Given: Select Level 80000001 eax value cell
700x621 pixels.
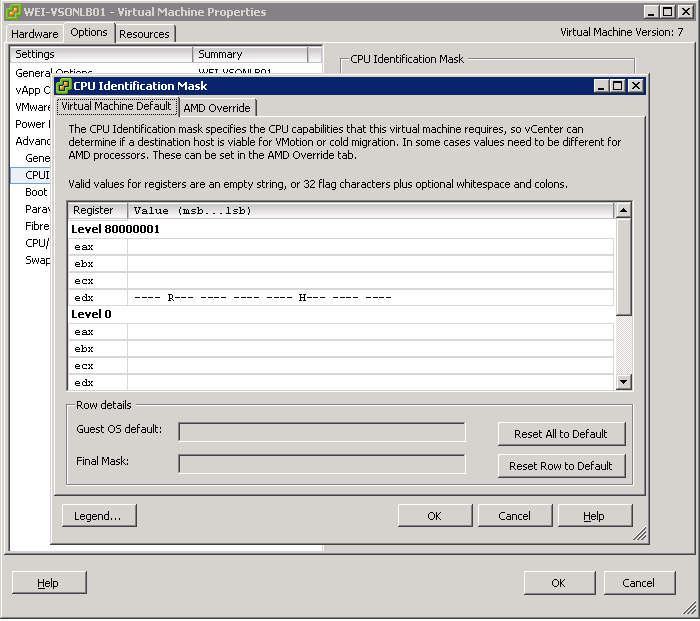Looking at the screenshot, I should [370, 246].
